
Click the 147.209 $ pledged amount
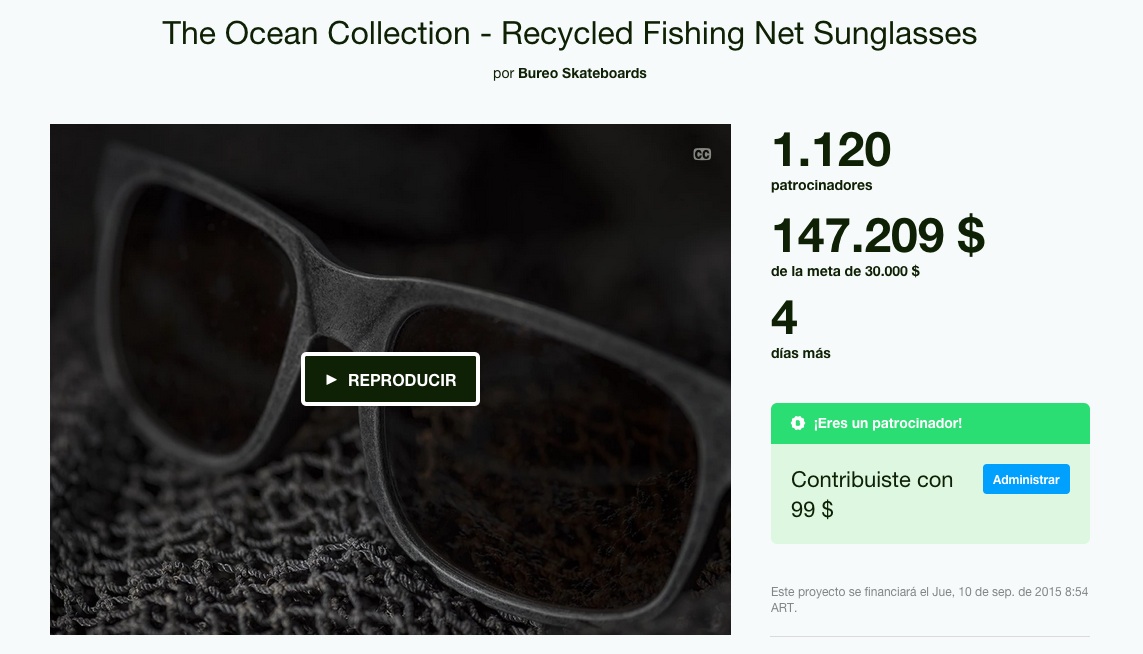point(877,235)
